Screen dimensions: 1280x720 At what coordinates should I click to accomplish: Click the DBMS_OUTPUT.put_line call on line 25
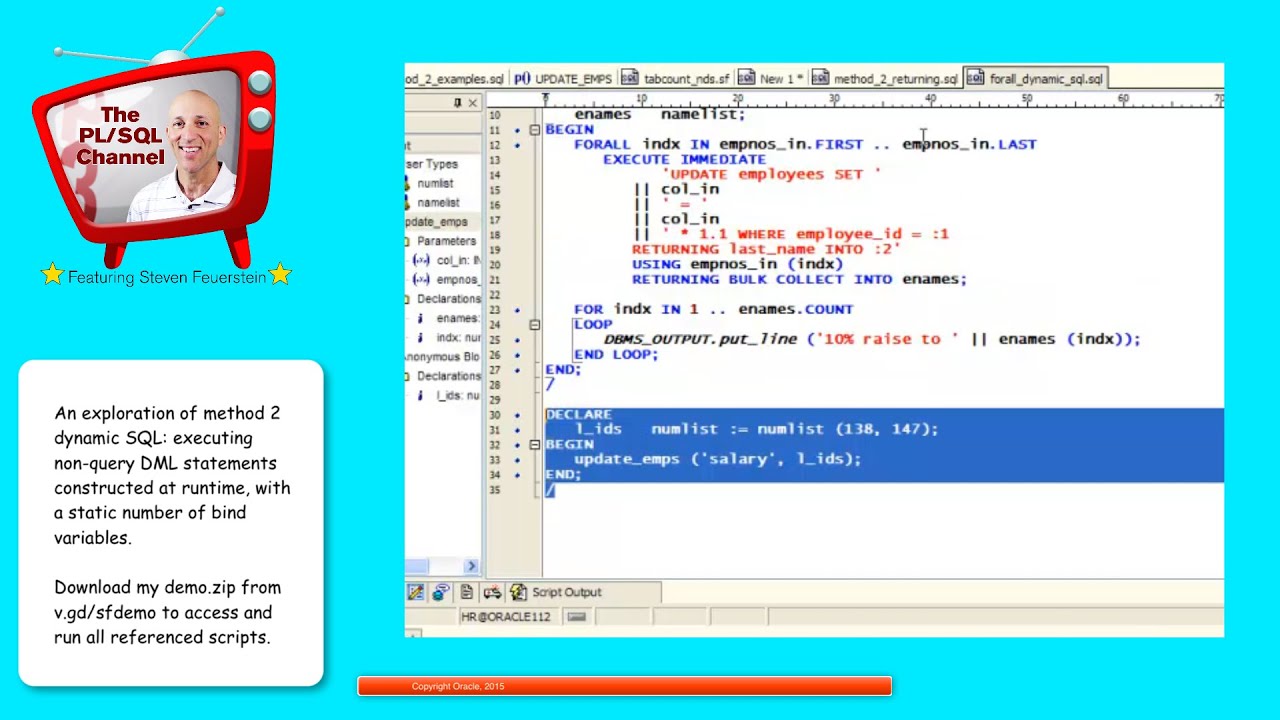coord(703,339)
